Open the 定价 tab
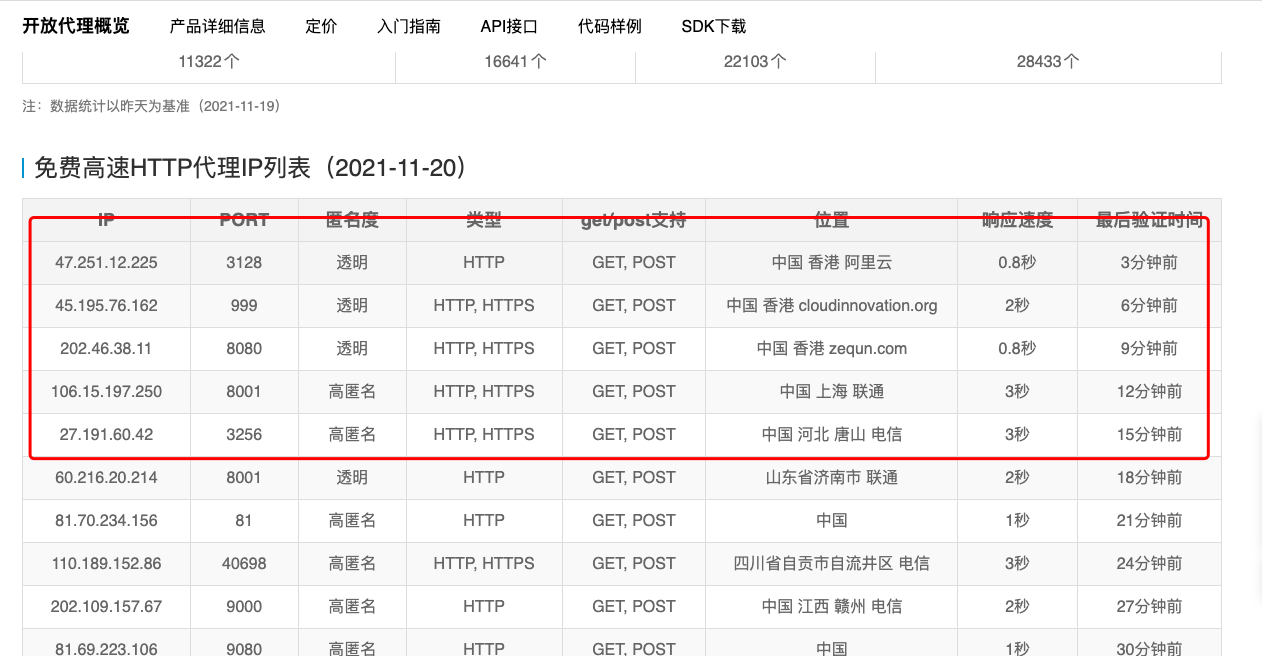This screenshot has height=656, width=1262. click(x=322, y=27)
